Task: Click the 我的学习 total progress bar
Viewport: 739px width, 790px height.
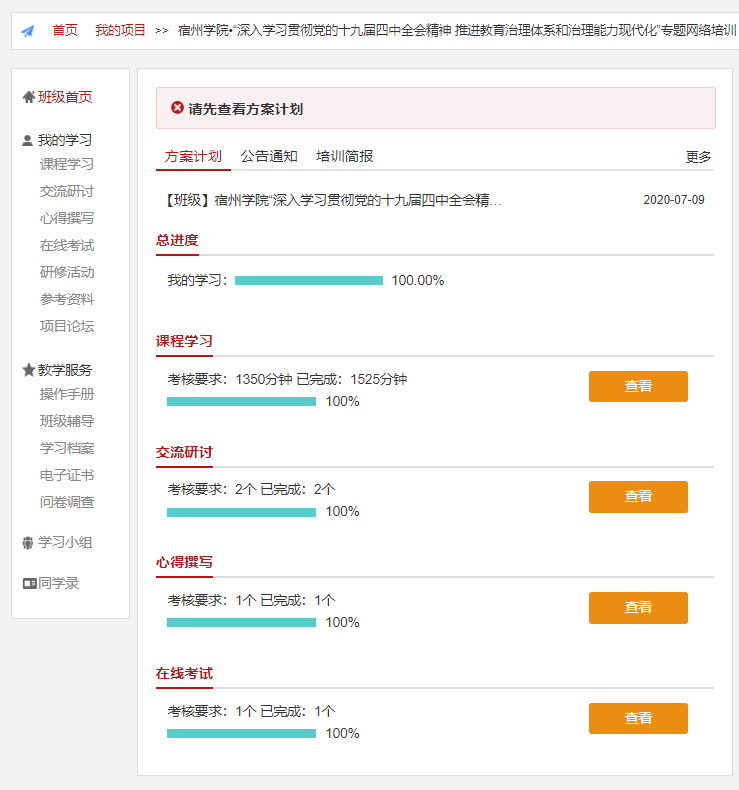Action: [309, 281]
